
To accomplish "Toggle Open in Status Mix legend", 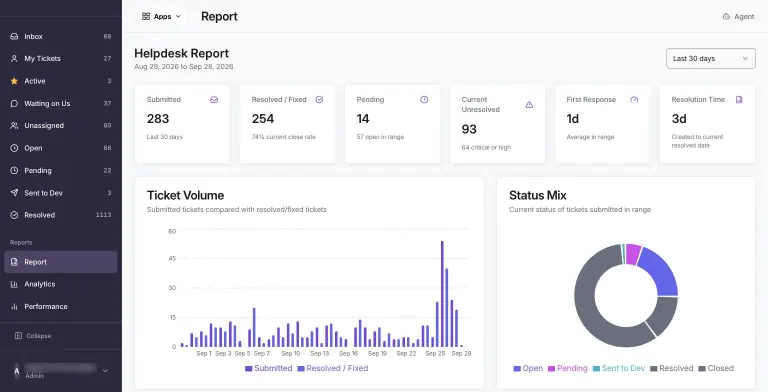I will click(x=528, y=368).
